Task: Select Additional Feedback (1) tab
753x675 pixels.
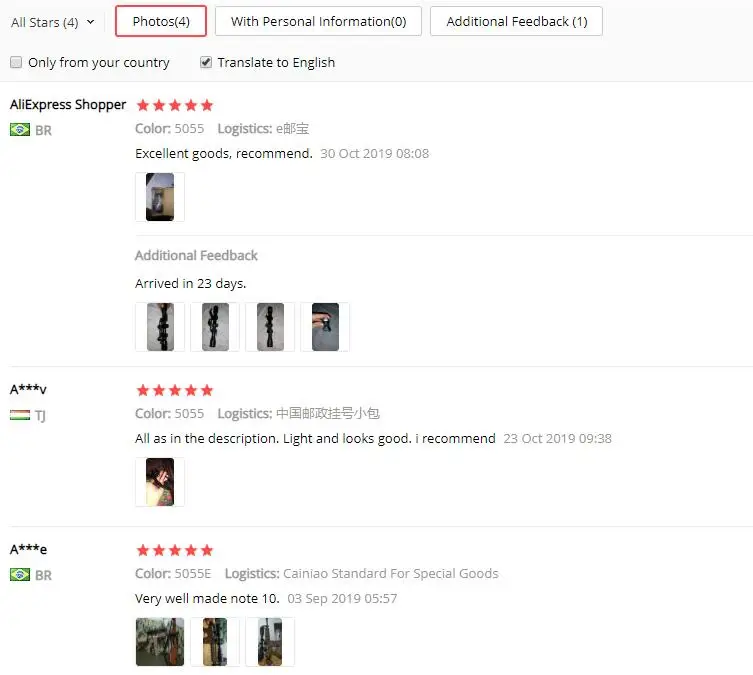Action: [x=516, y=21]
